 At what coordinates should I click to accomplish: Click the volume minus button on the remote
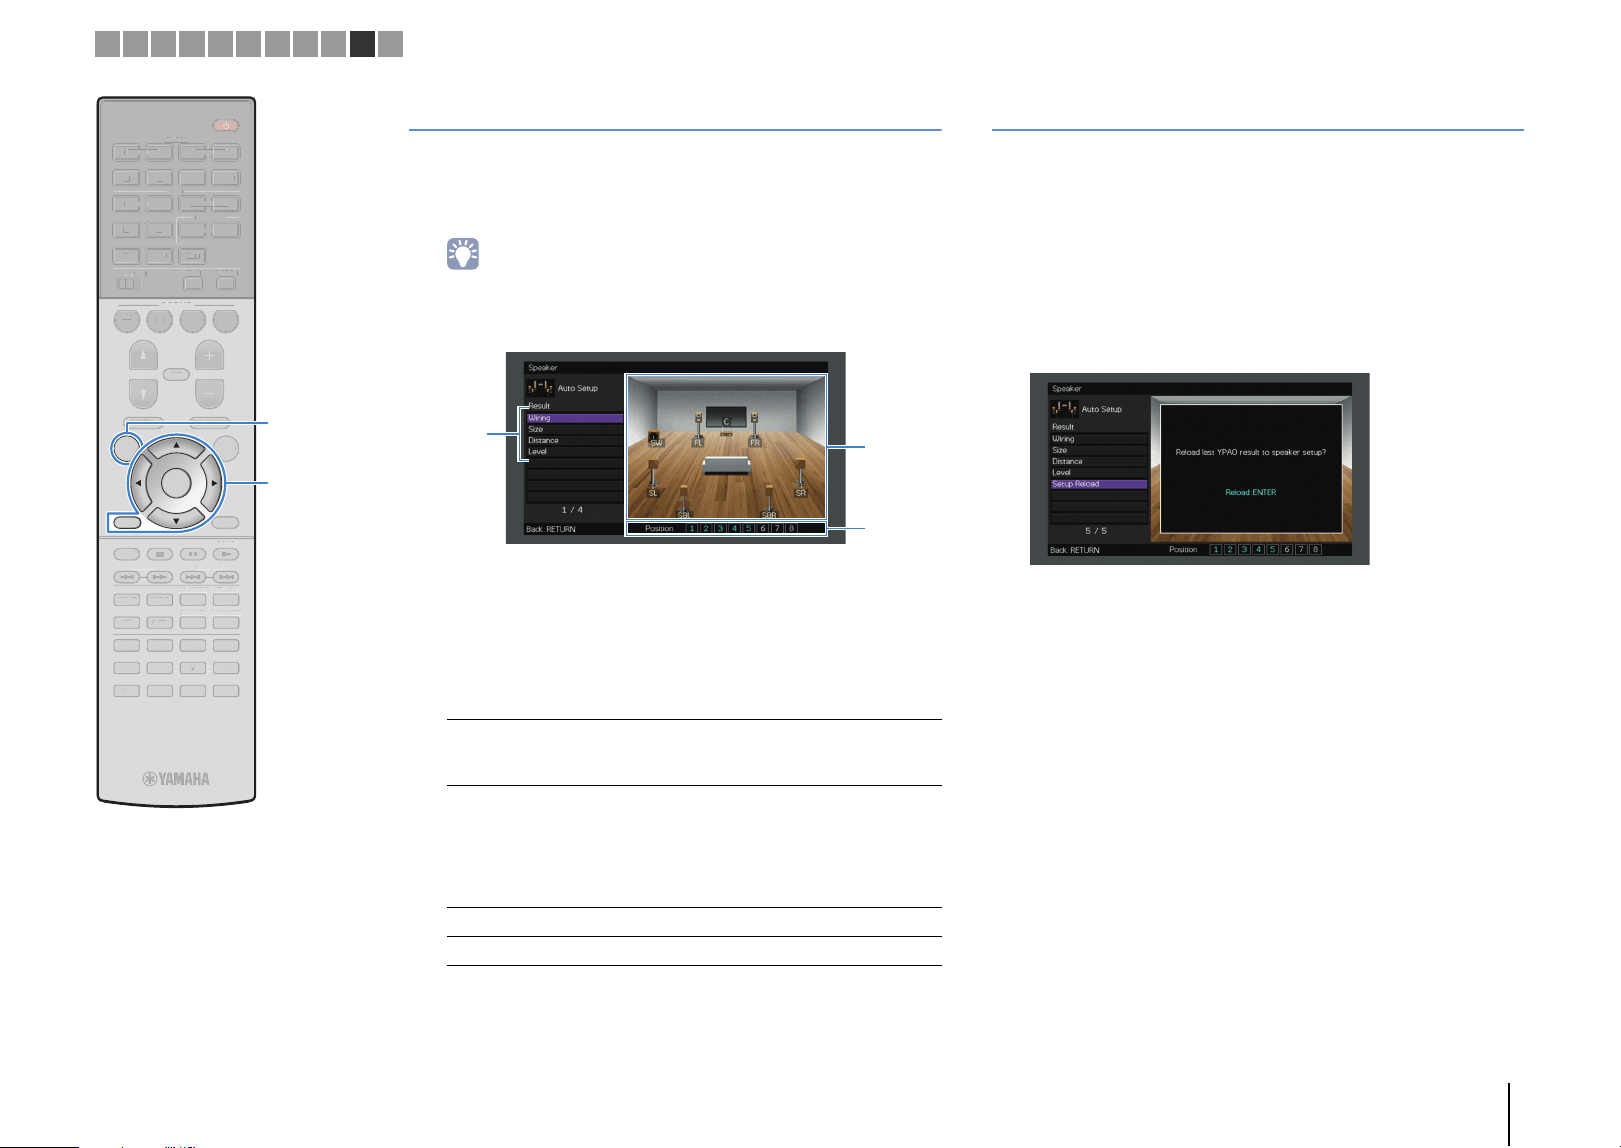pos(209,393)
